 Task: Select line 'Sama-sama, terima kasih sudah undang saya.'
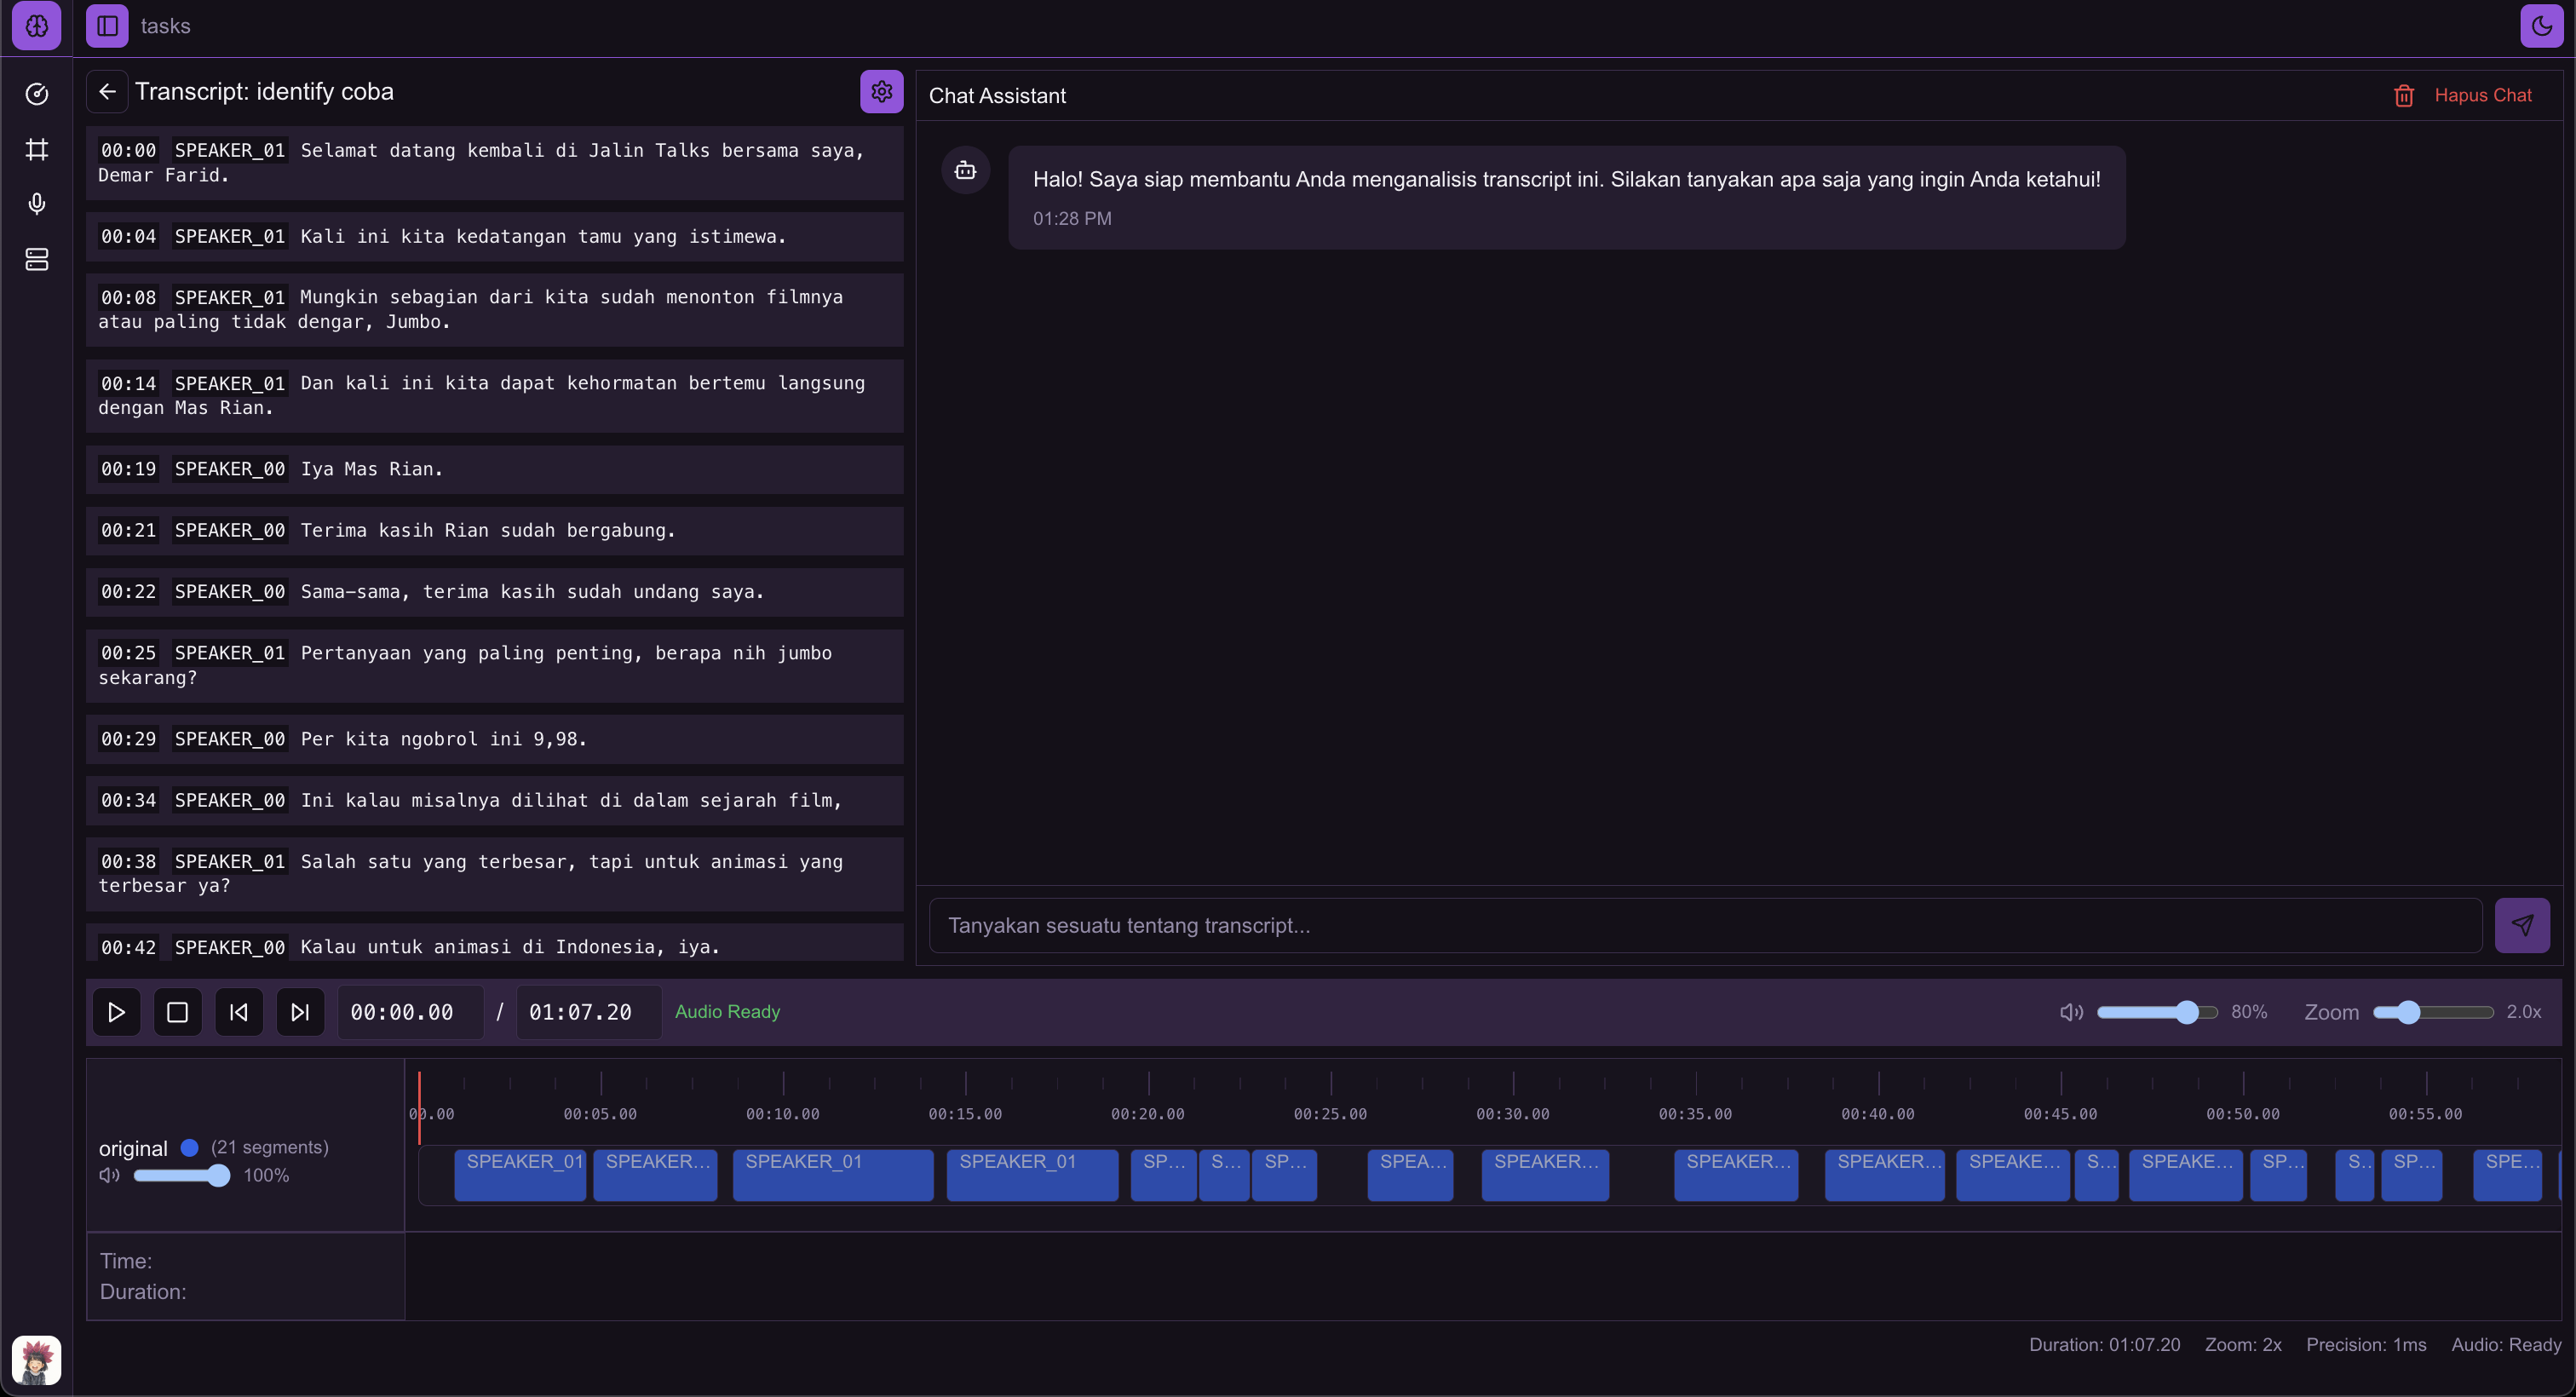click(x=494, y=592)
